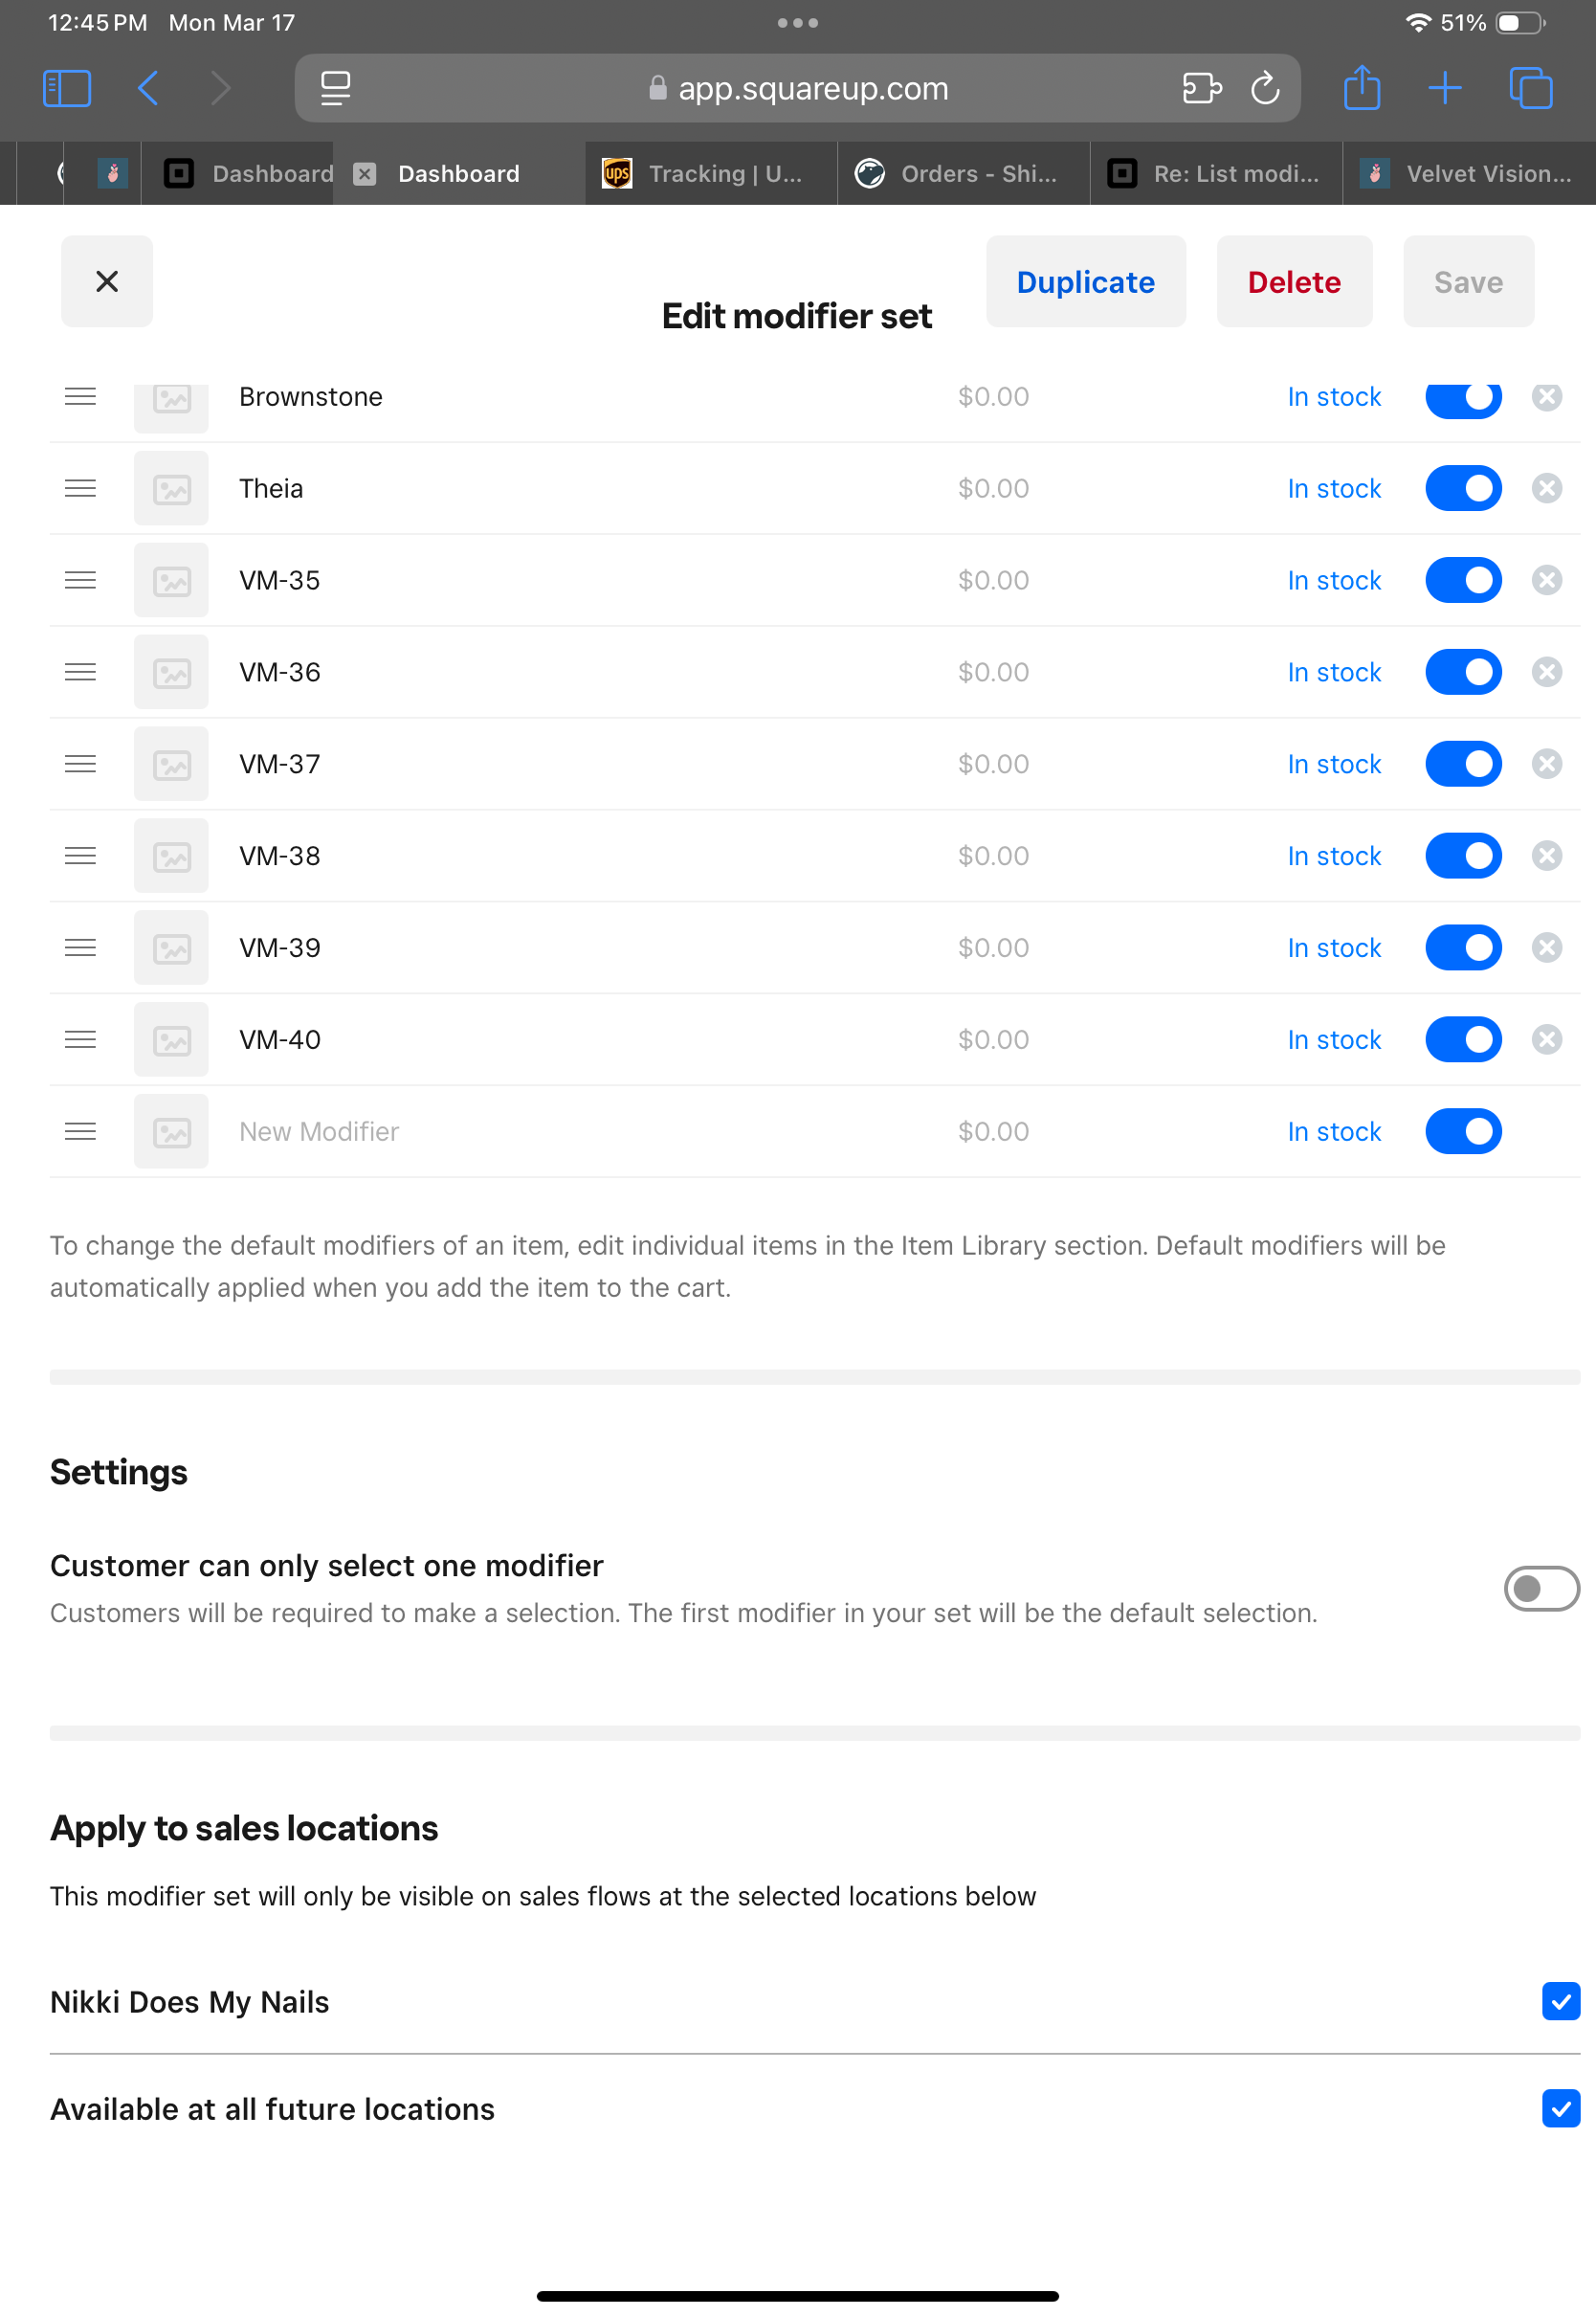The width and height of the screenshot is (1596, 2316).
Task: Remove the VM-40 modifier with its X icon
Action: coord(1546,1039)
